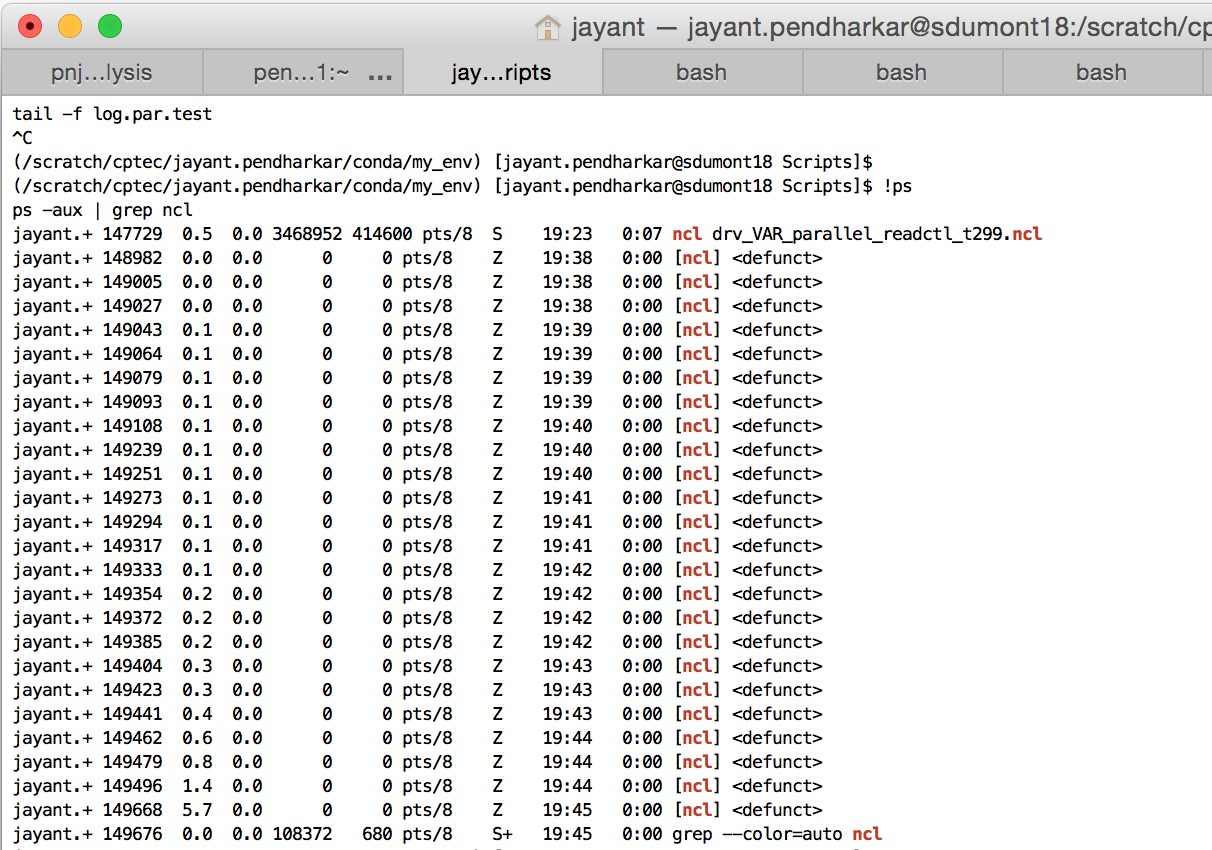Click PID 149668 with 5.7 CPU
The height and width of the screenshot is (850, 1212).
pyautogui.click(x=132, y=810)
